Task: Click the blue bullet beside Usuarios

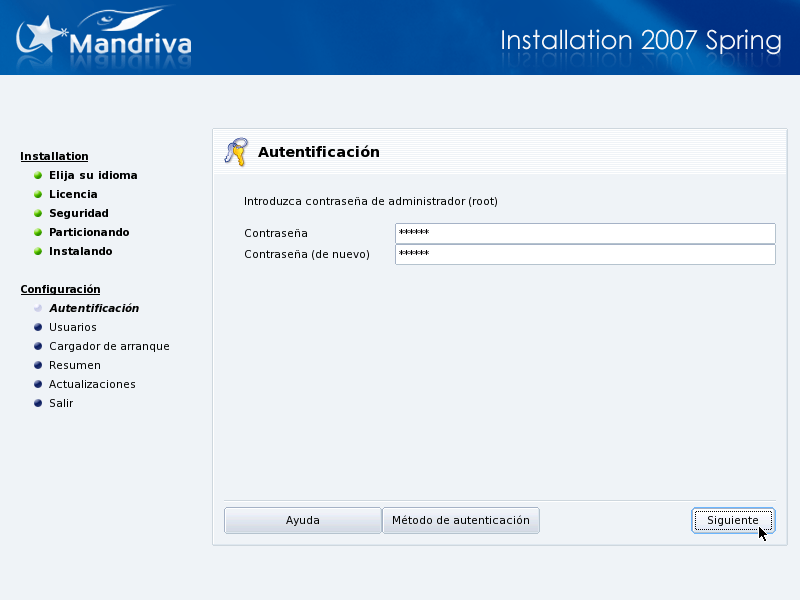Action: 38,327
